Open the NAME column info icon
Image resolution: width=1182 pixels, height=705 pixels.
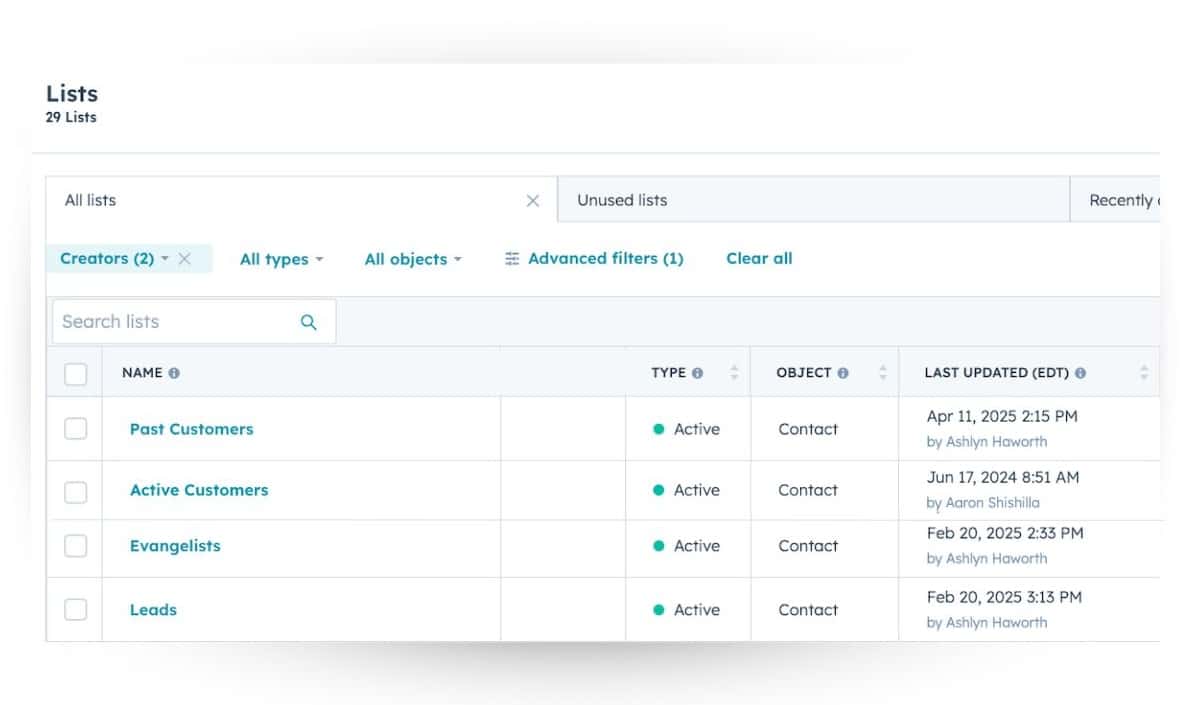click(x=174, y=373)
